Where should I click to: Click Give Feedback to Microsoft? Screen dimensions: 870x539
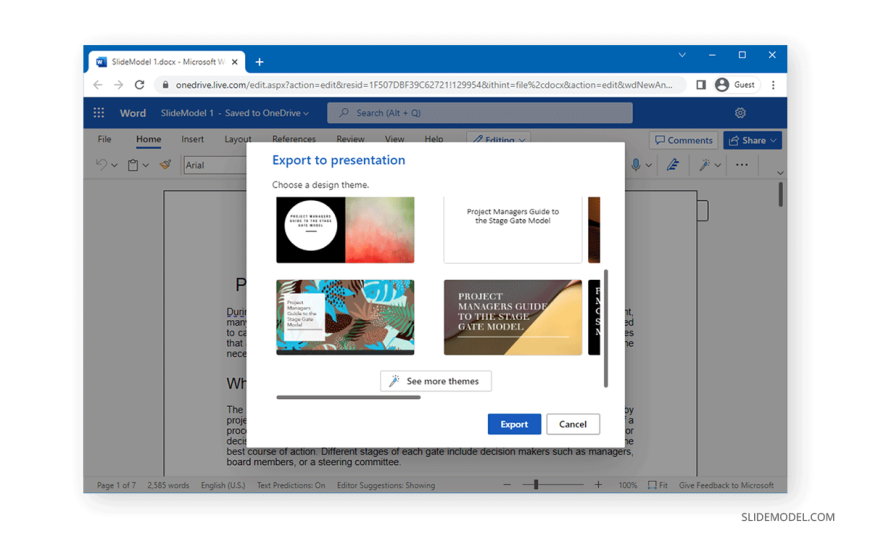(726, 485)
